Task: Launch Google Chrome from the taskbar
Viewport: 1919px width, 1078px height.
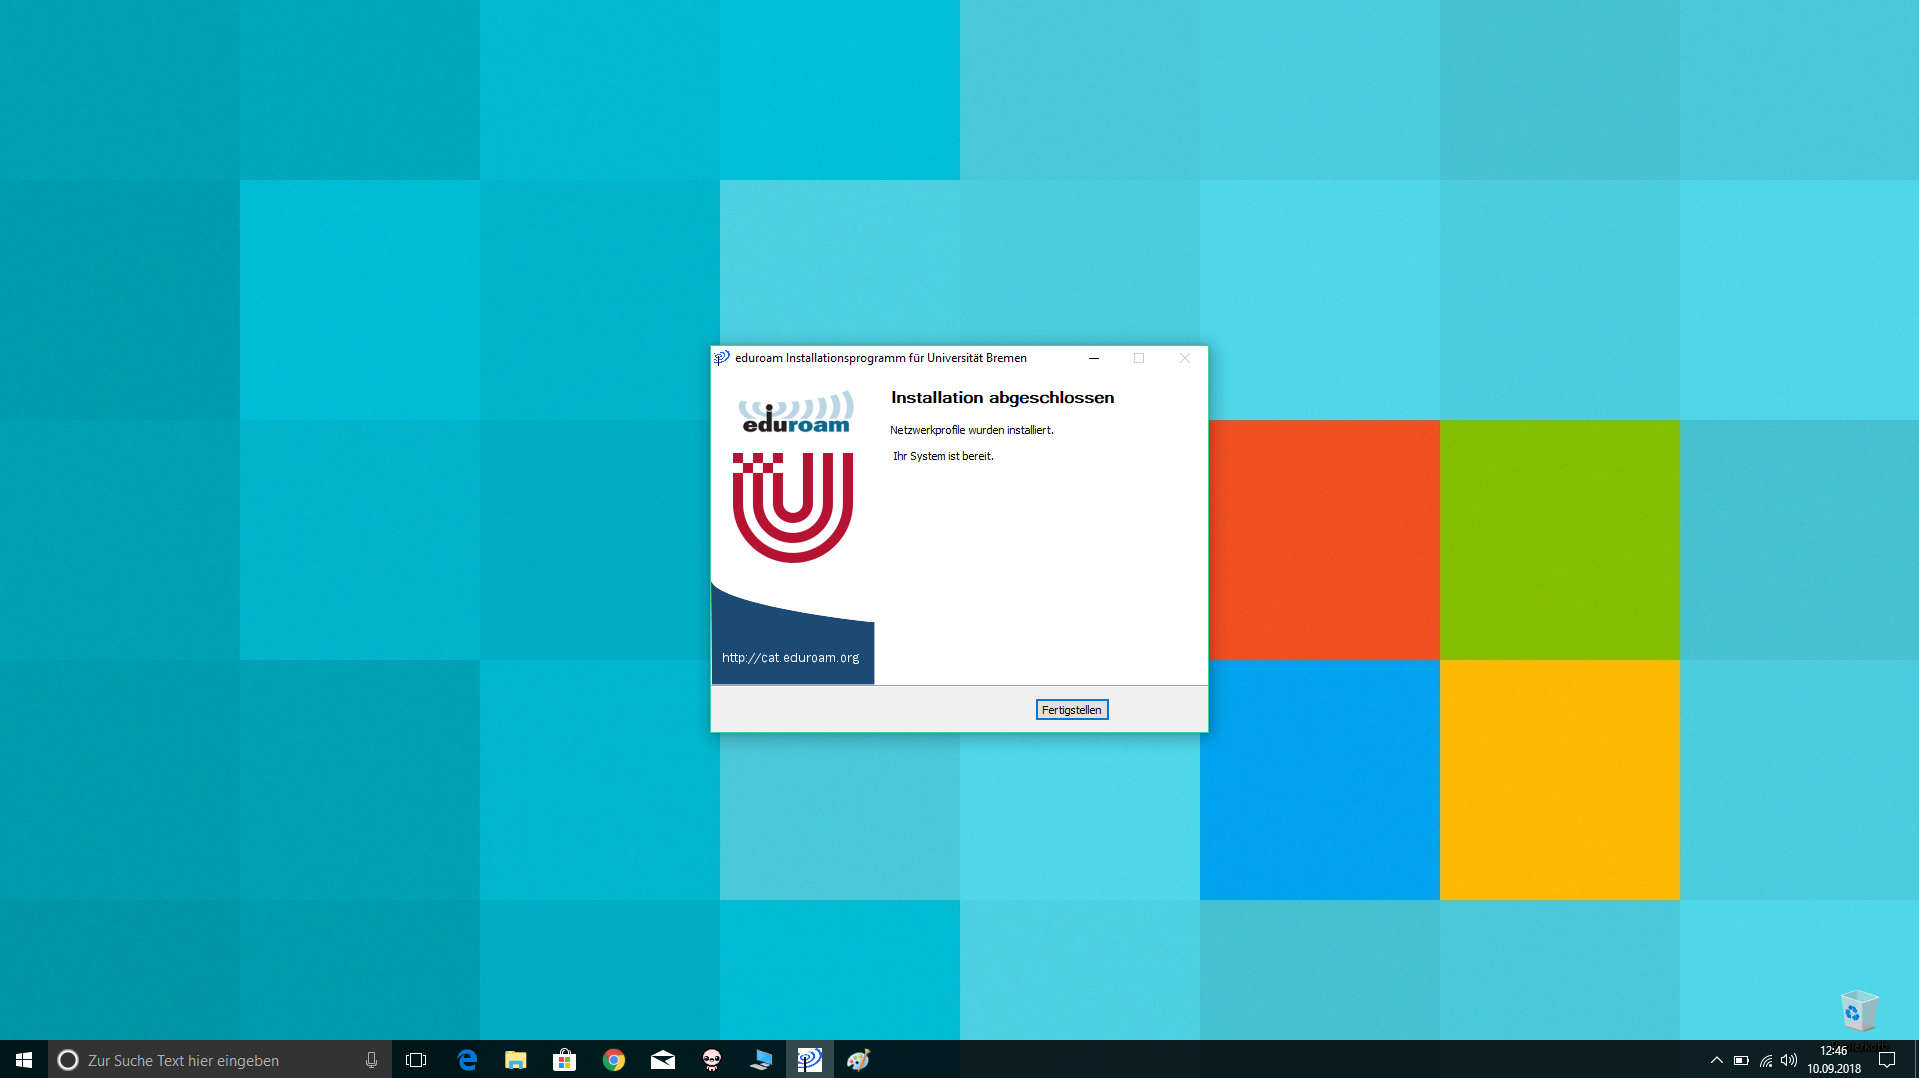Action: tap(614, 1060)
